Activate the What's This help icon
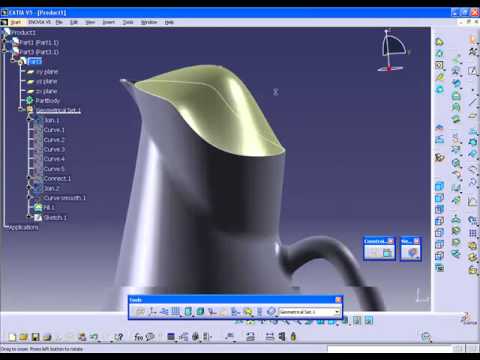Viewport: 480px width, 360px height. click(x=119, y=337)
